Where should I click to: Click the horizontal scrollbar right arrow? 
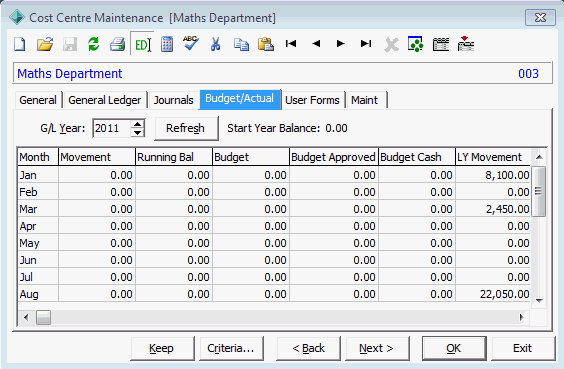(522, 317)
